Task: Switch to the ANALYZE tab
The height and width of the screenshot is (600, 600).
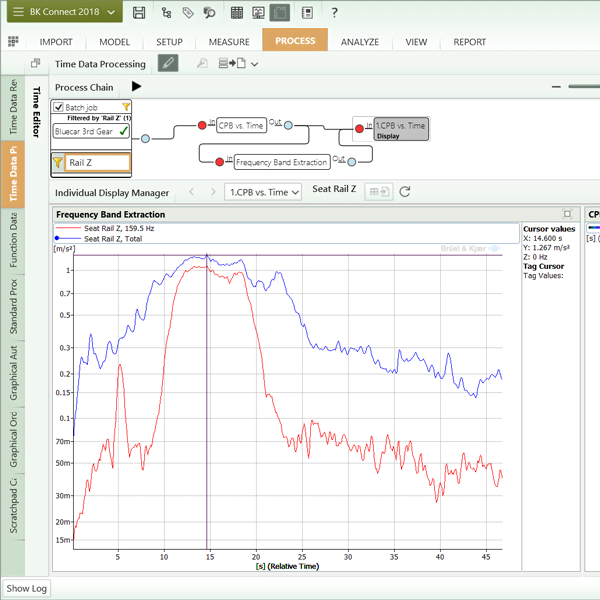Action: pos(360,42)
